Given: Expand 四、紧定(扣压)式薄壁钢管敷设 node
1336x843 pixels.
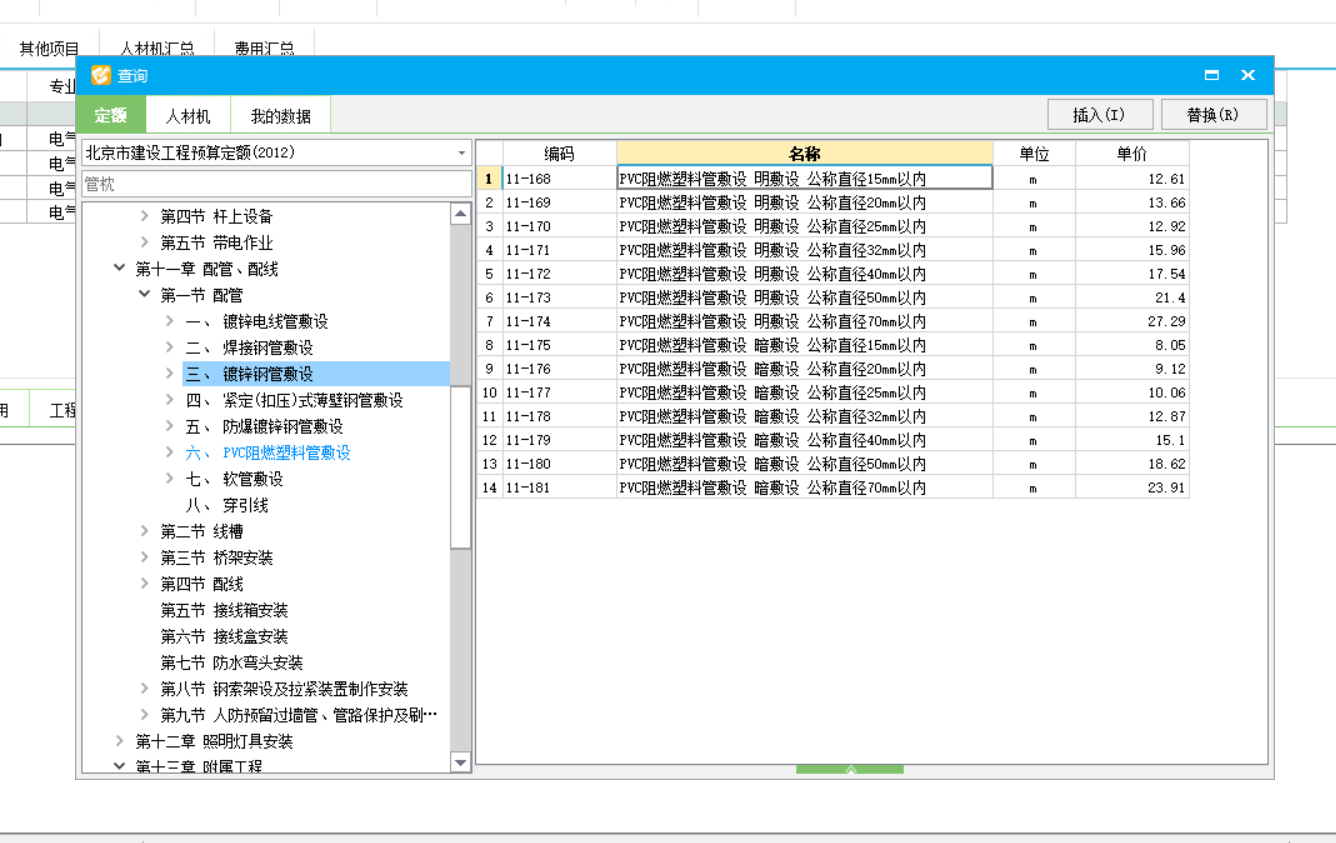Looking at the screenshot, I should 170,400.
